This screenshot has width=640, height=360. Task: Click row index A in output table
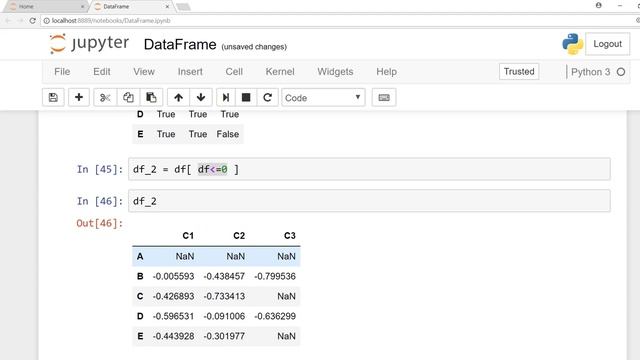tap(140, 256)
